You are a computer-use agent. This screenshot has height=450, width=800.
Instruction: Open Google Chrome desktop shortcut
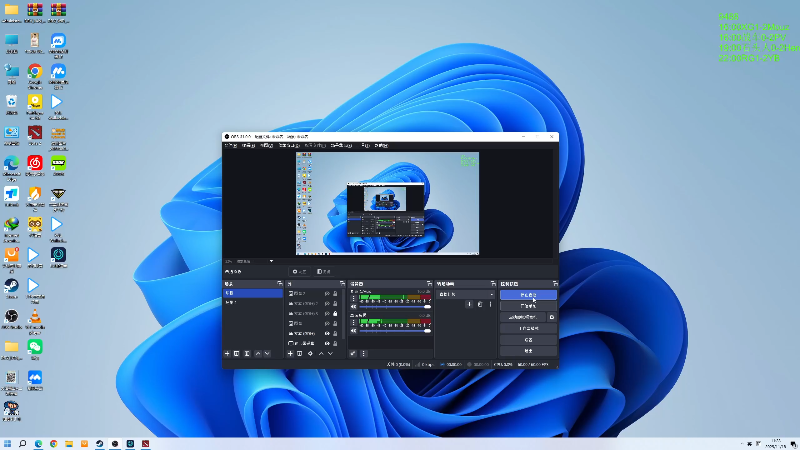35,74
